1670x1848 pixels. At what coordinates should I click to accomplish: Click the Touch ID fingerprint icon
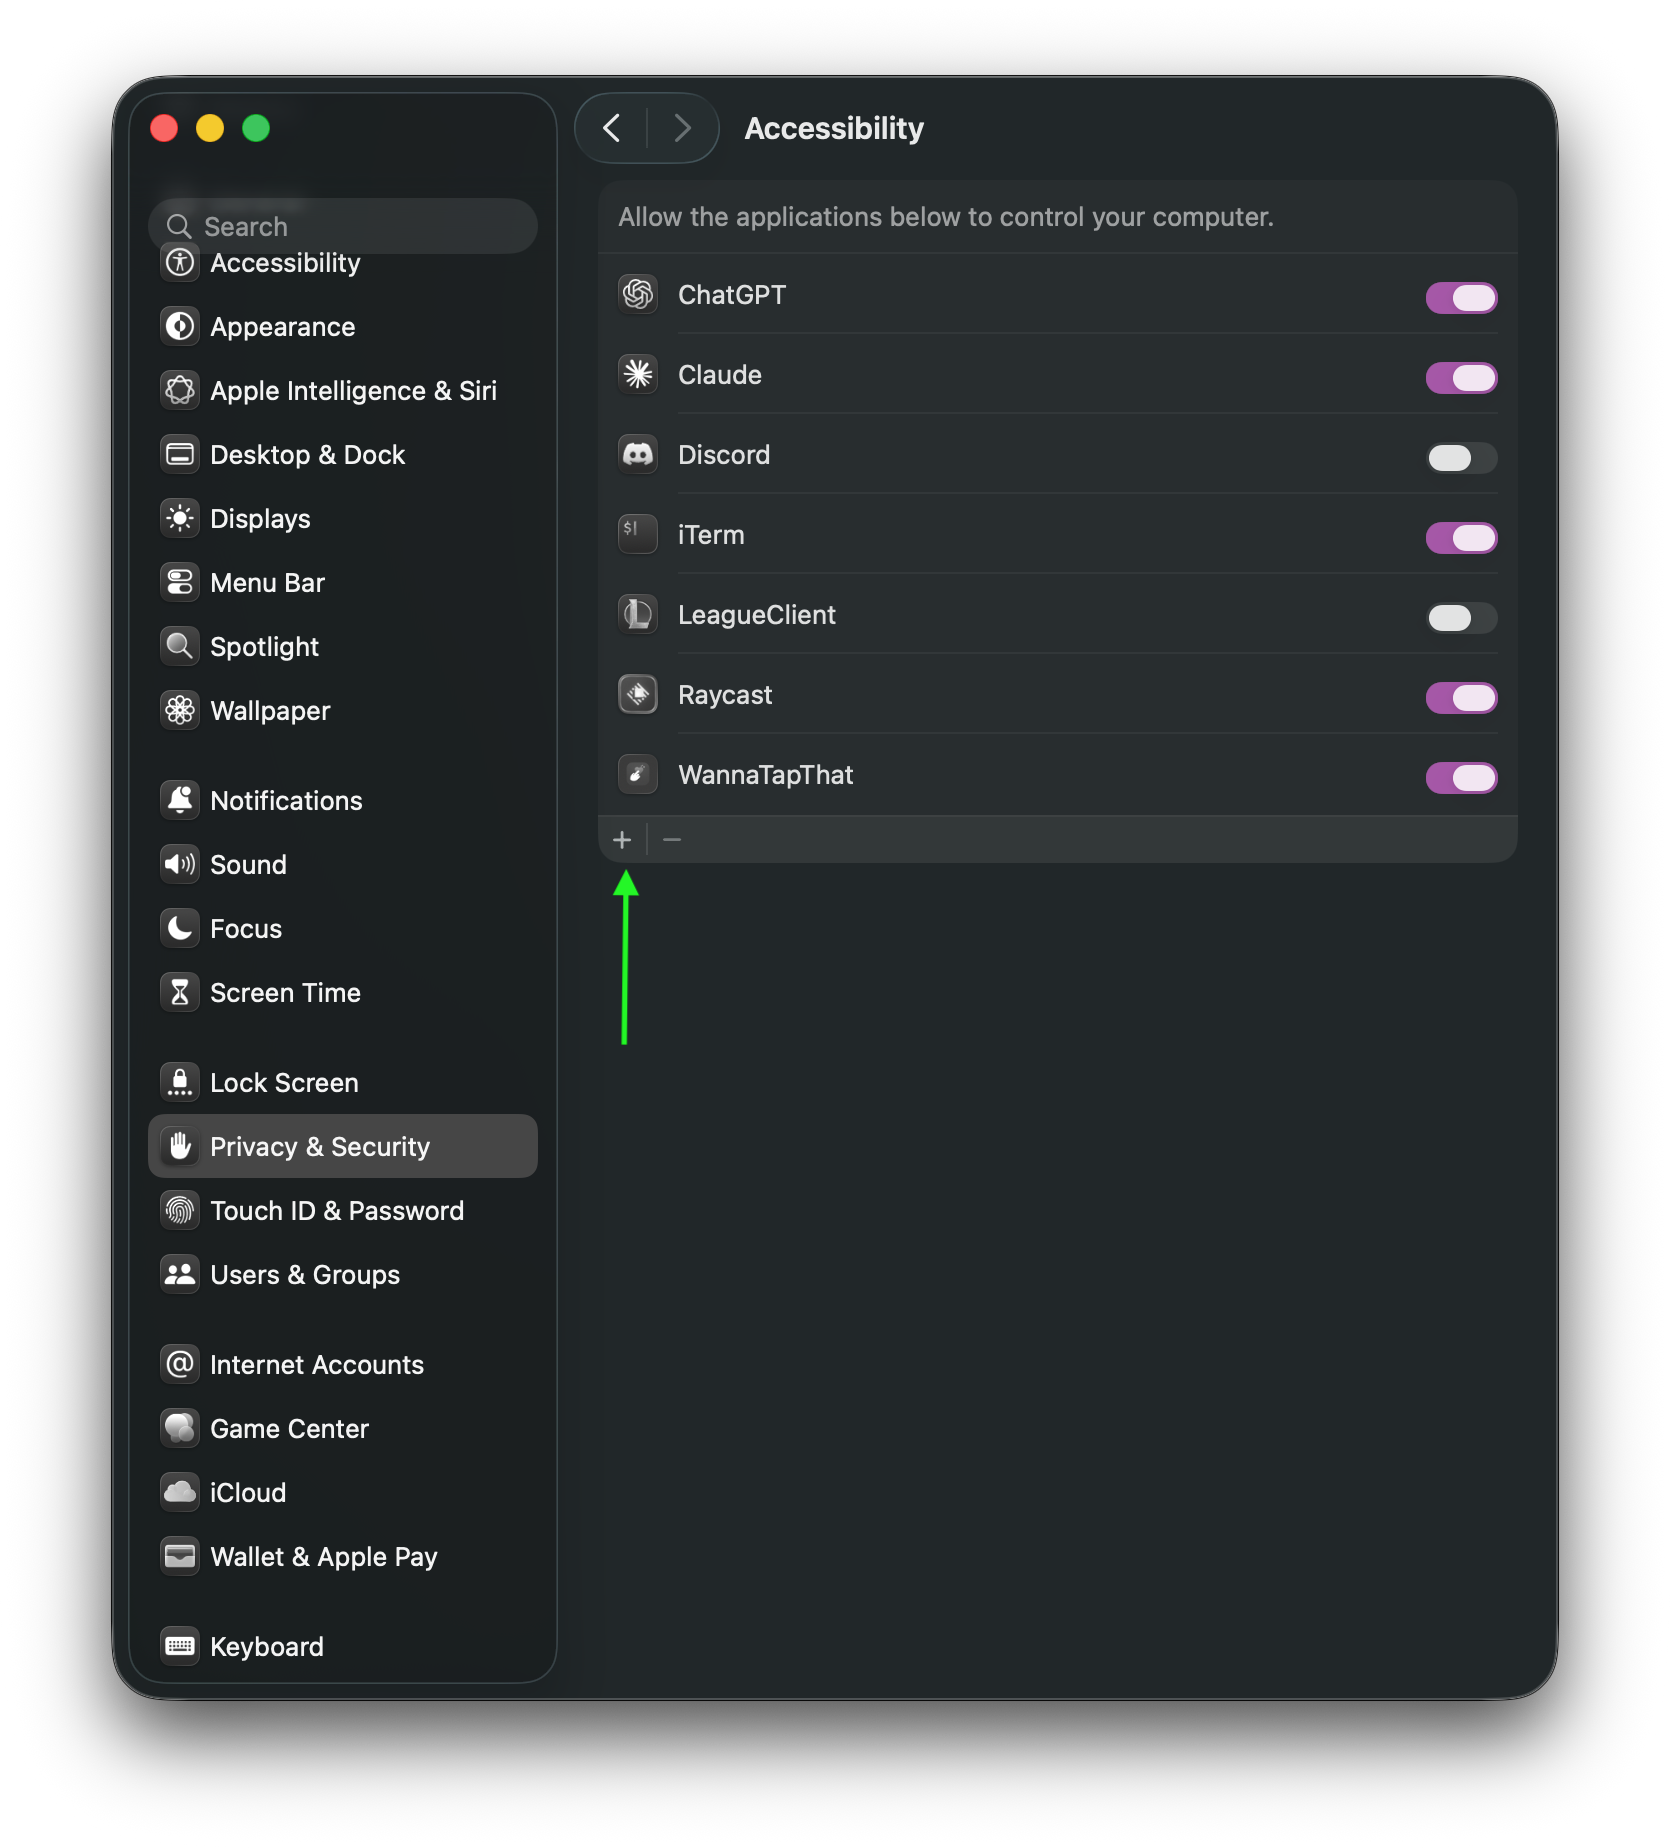tap(180, 1210)
